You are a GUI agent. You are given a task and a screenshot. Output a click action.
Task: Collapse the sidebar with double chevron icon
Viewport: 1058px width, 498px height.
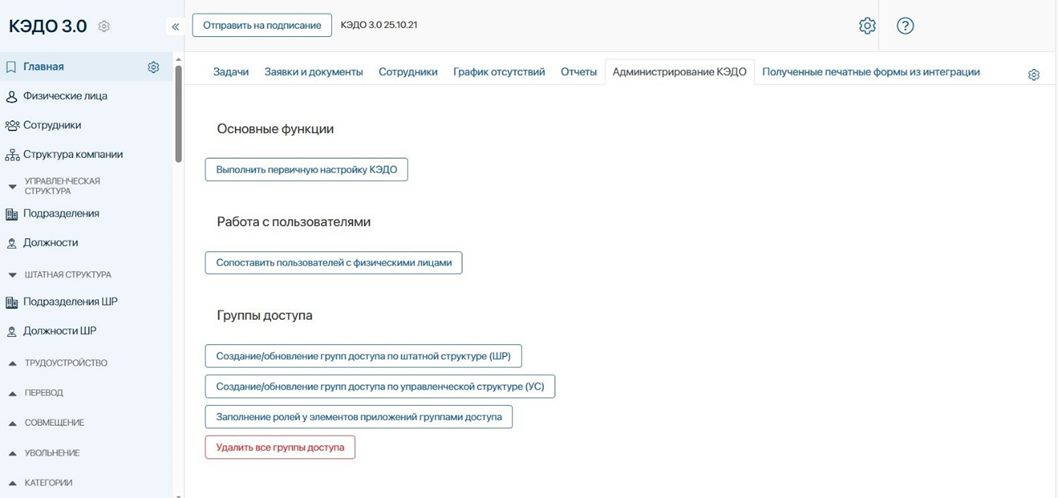(175, 26)
